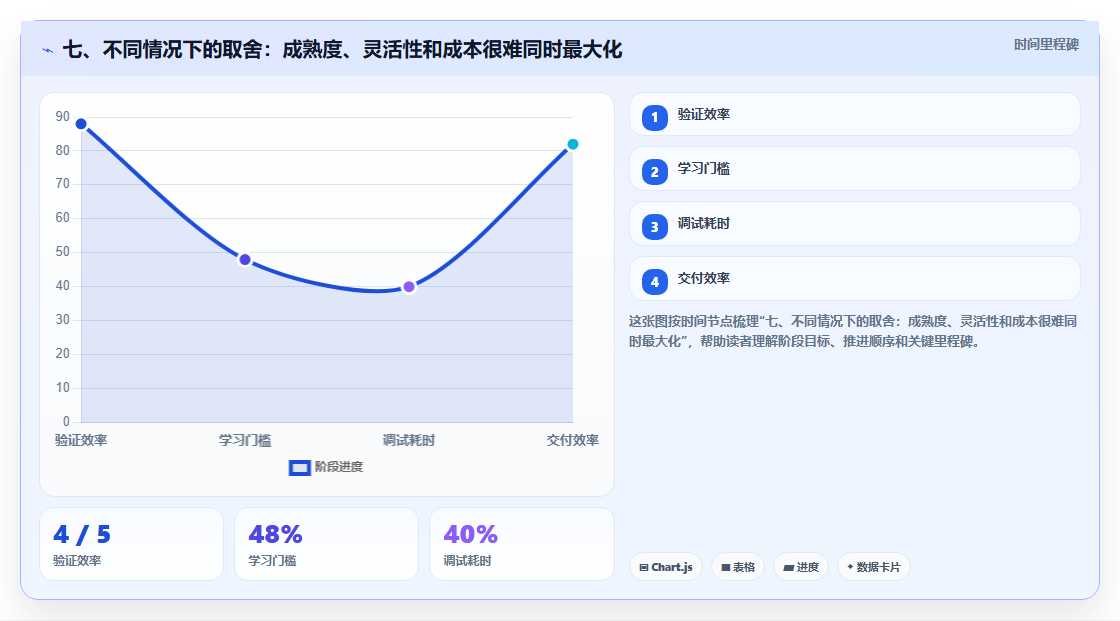Toggle the 阶段进度 legend swatch

click(299, 467)
